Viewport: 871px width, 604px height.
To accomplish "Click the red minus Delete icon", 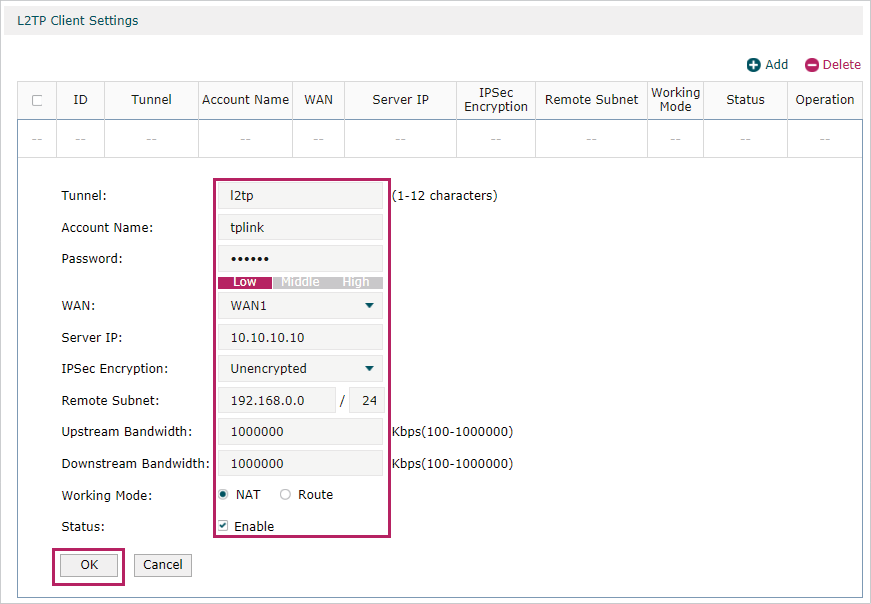I will tap(811, 65).
